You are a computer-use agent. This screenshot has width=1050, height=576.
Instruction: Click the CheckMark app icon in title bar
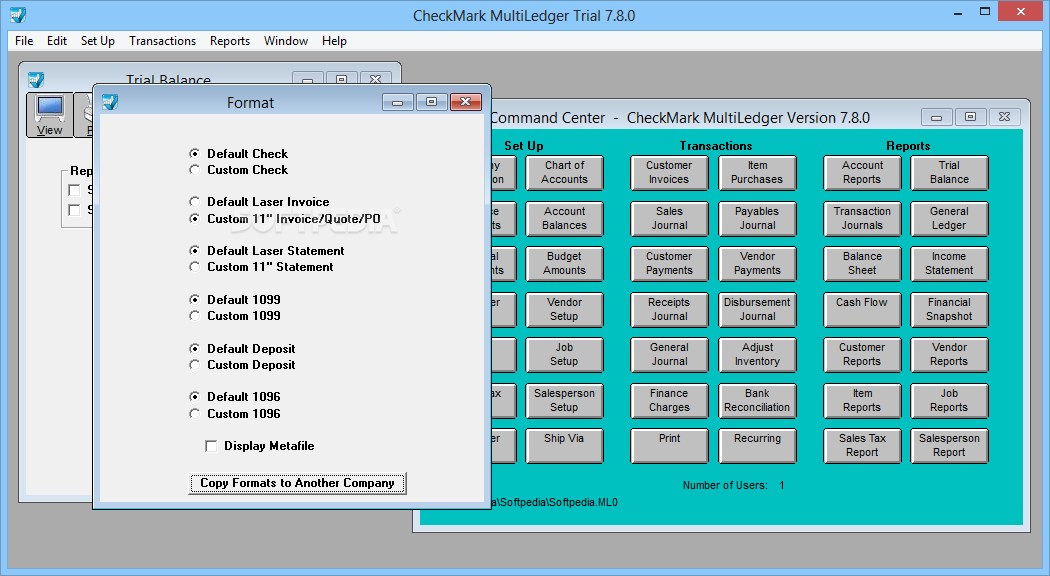tap(18, 14)
